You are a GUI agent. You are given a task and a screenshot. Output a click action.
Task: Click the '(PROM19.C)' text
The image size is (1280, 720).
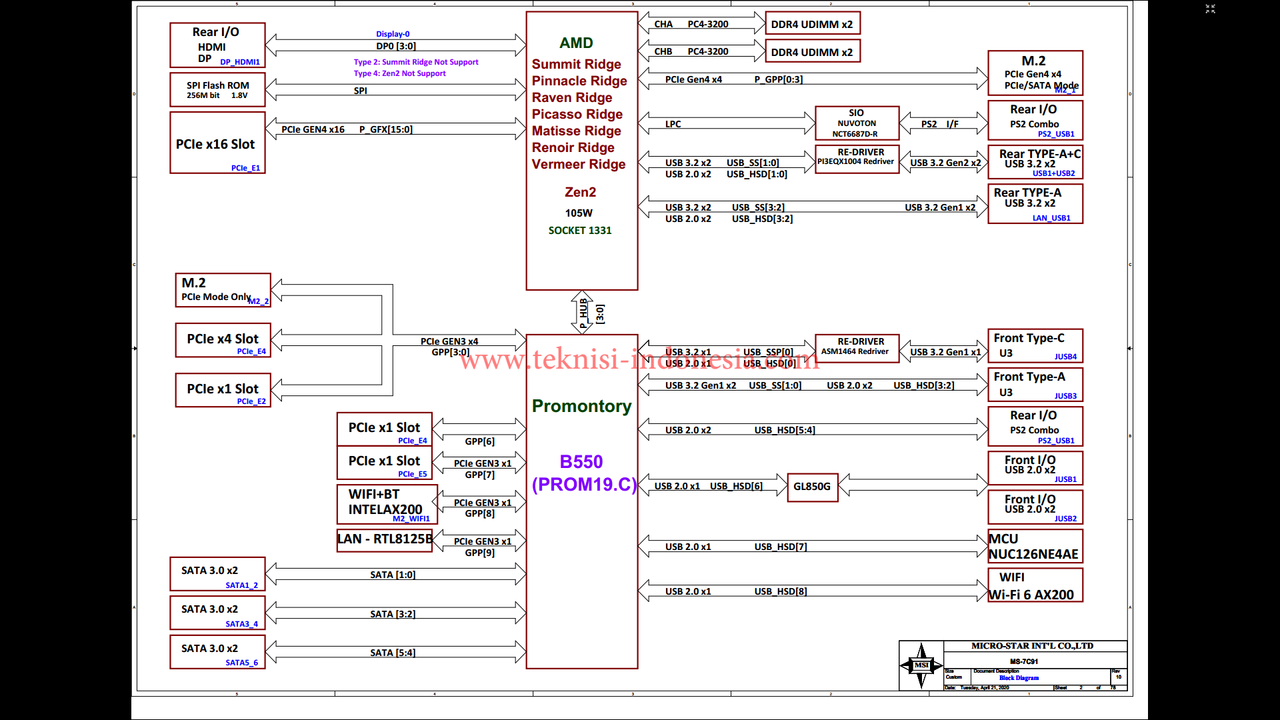584,484
